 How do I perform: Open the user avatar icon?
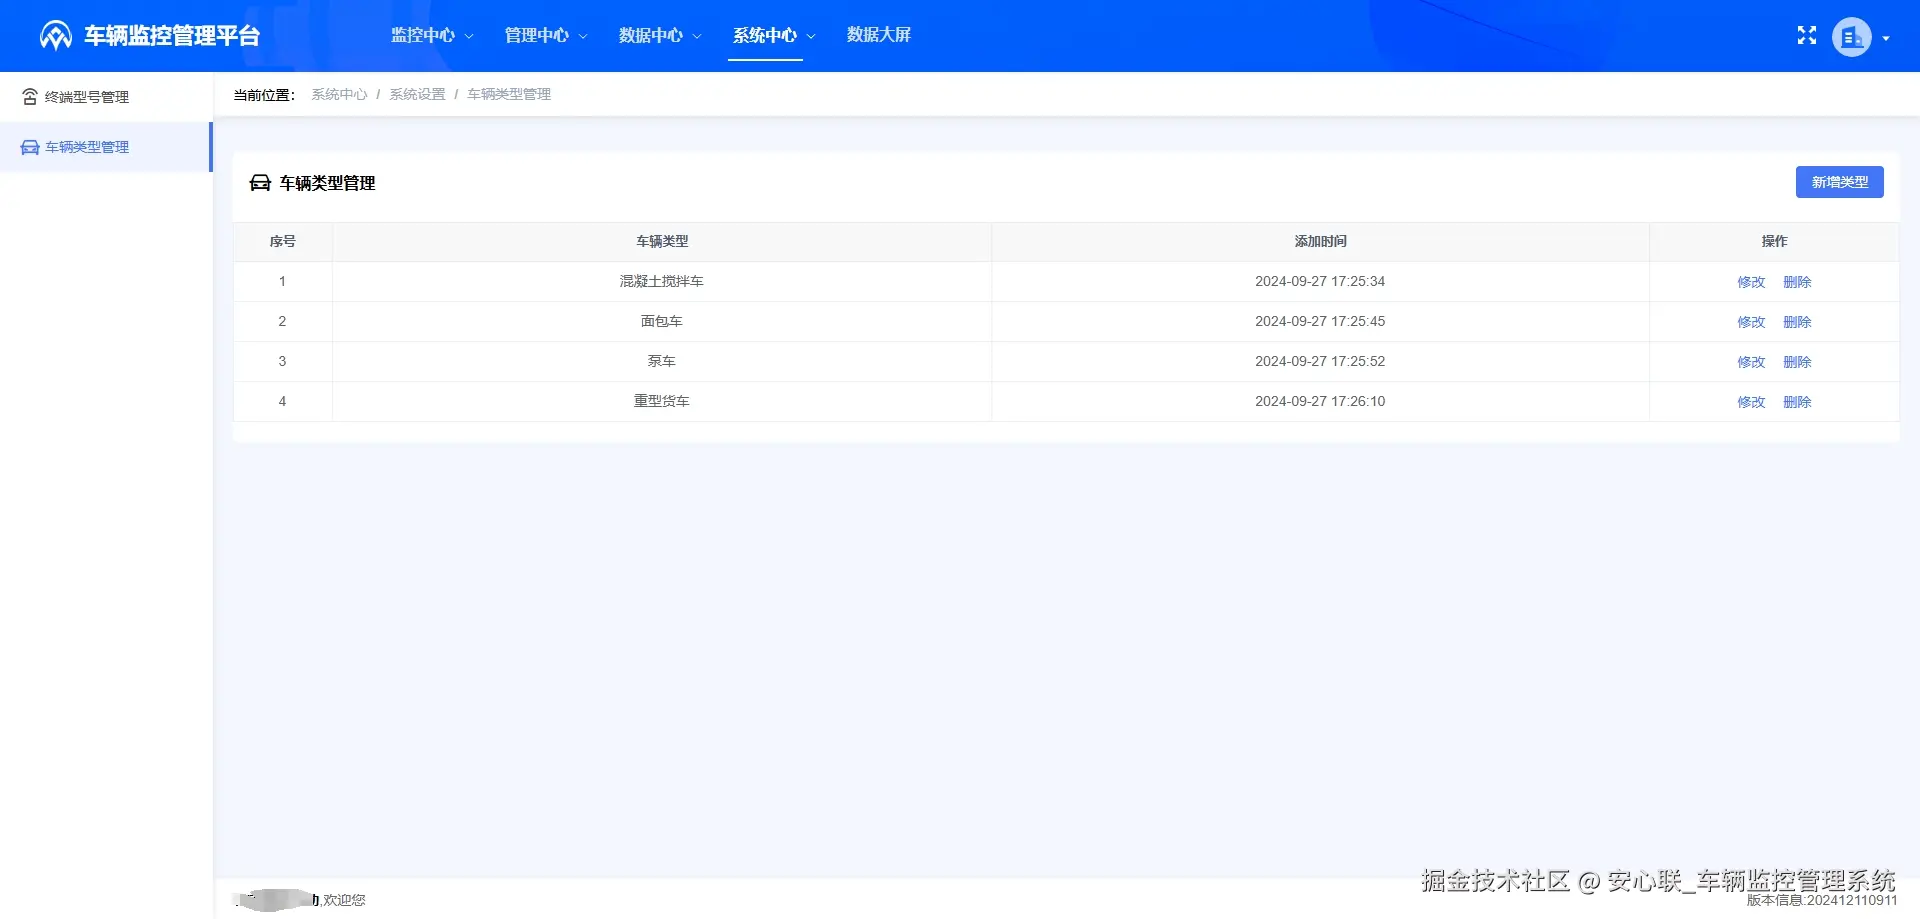[1851, 36]
